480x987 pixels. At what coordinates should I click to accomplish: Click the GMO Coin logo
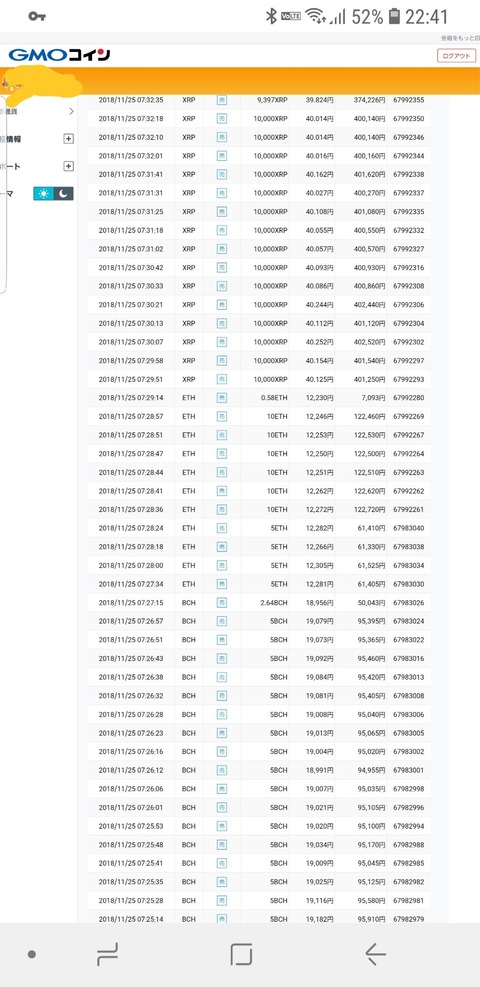coord(59,55)
